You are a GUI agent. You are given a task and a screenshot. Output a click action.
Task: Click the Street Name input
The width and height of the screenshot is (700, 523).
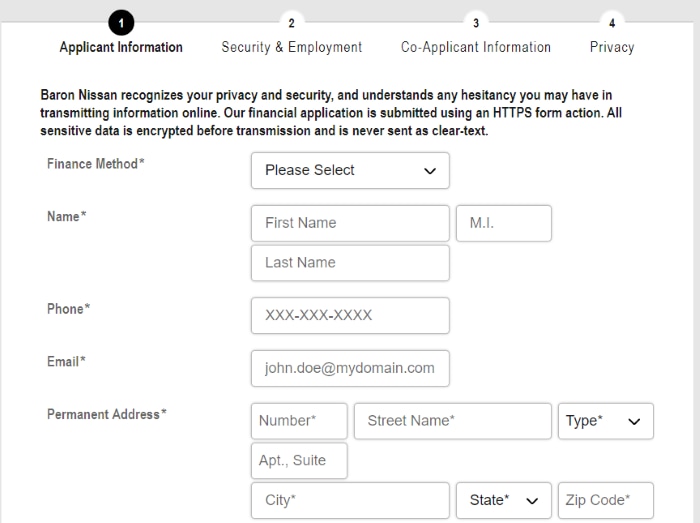[453, 421]
